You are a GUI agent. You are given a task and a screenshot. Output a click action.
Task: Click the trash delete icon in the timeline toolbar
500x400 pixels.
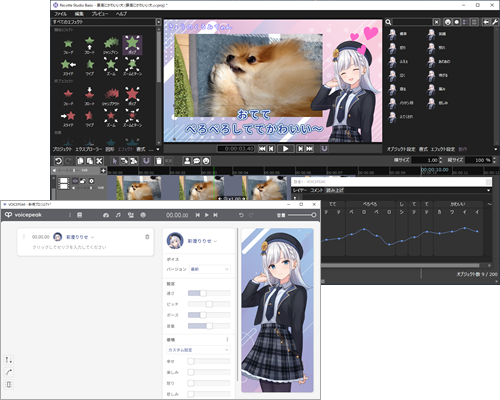click(x=159, y=161)
